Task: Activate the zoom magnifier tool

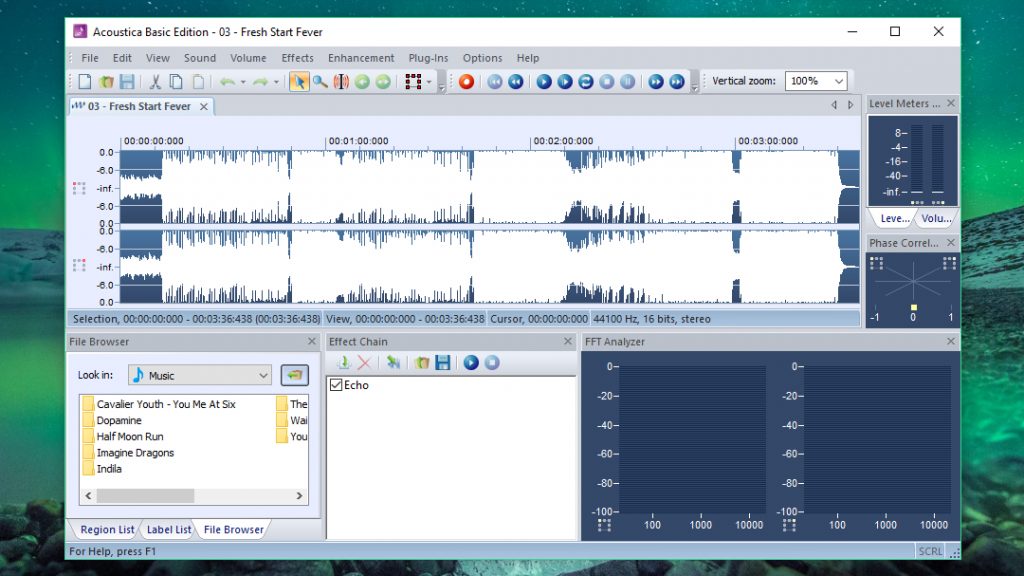Action: tap(319, 82)
